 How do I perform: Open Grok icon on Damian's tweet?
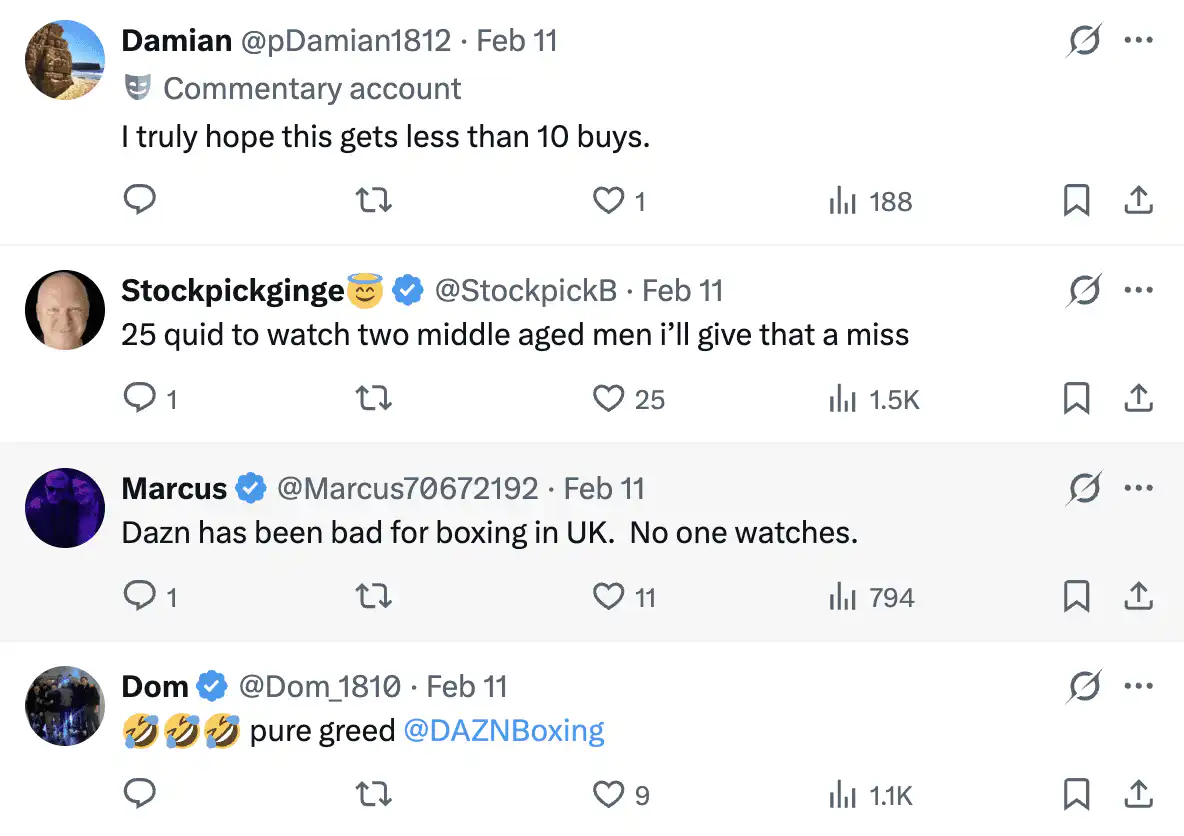click(x=1084, y=41)
